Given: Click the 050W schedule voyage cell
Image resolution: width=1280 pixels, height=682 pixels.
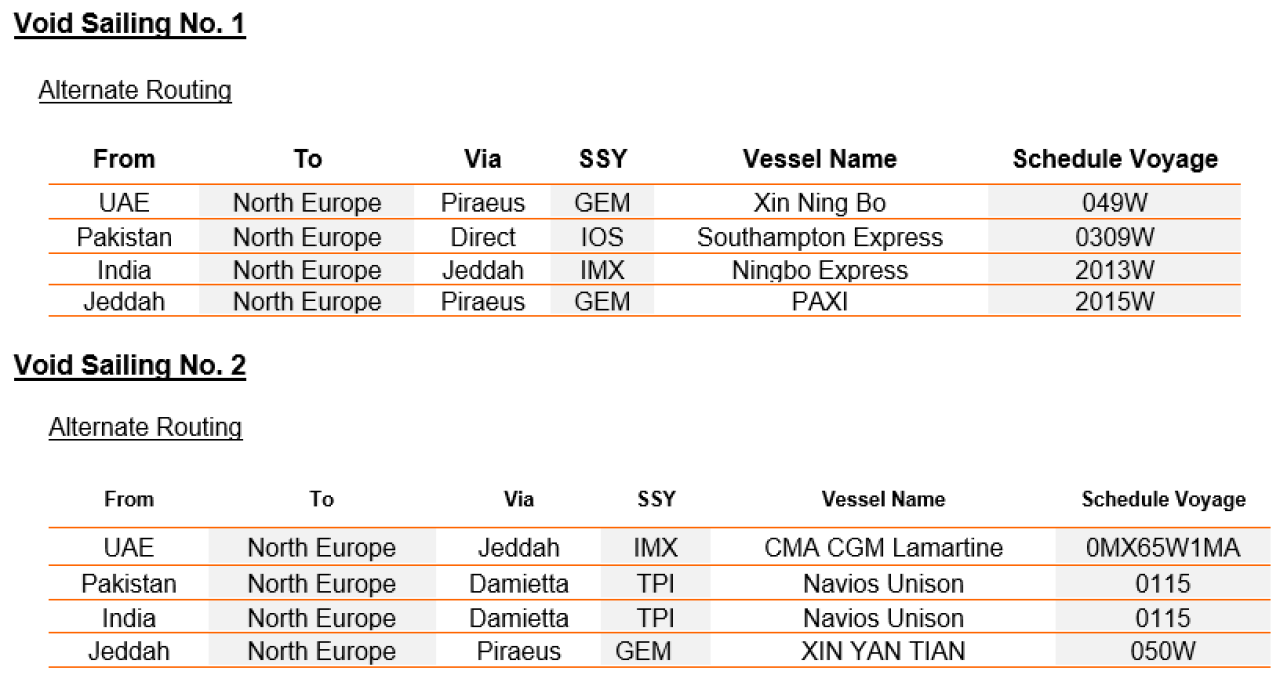Looking at the screenshot, I should coord(1163,651).
